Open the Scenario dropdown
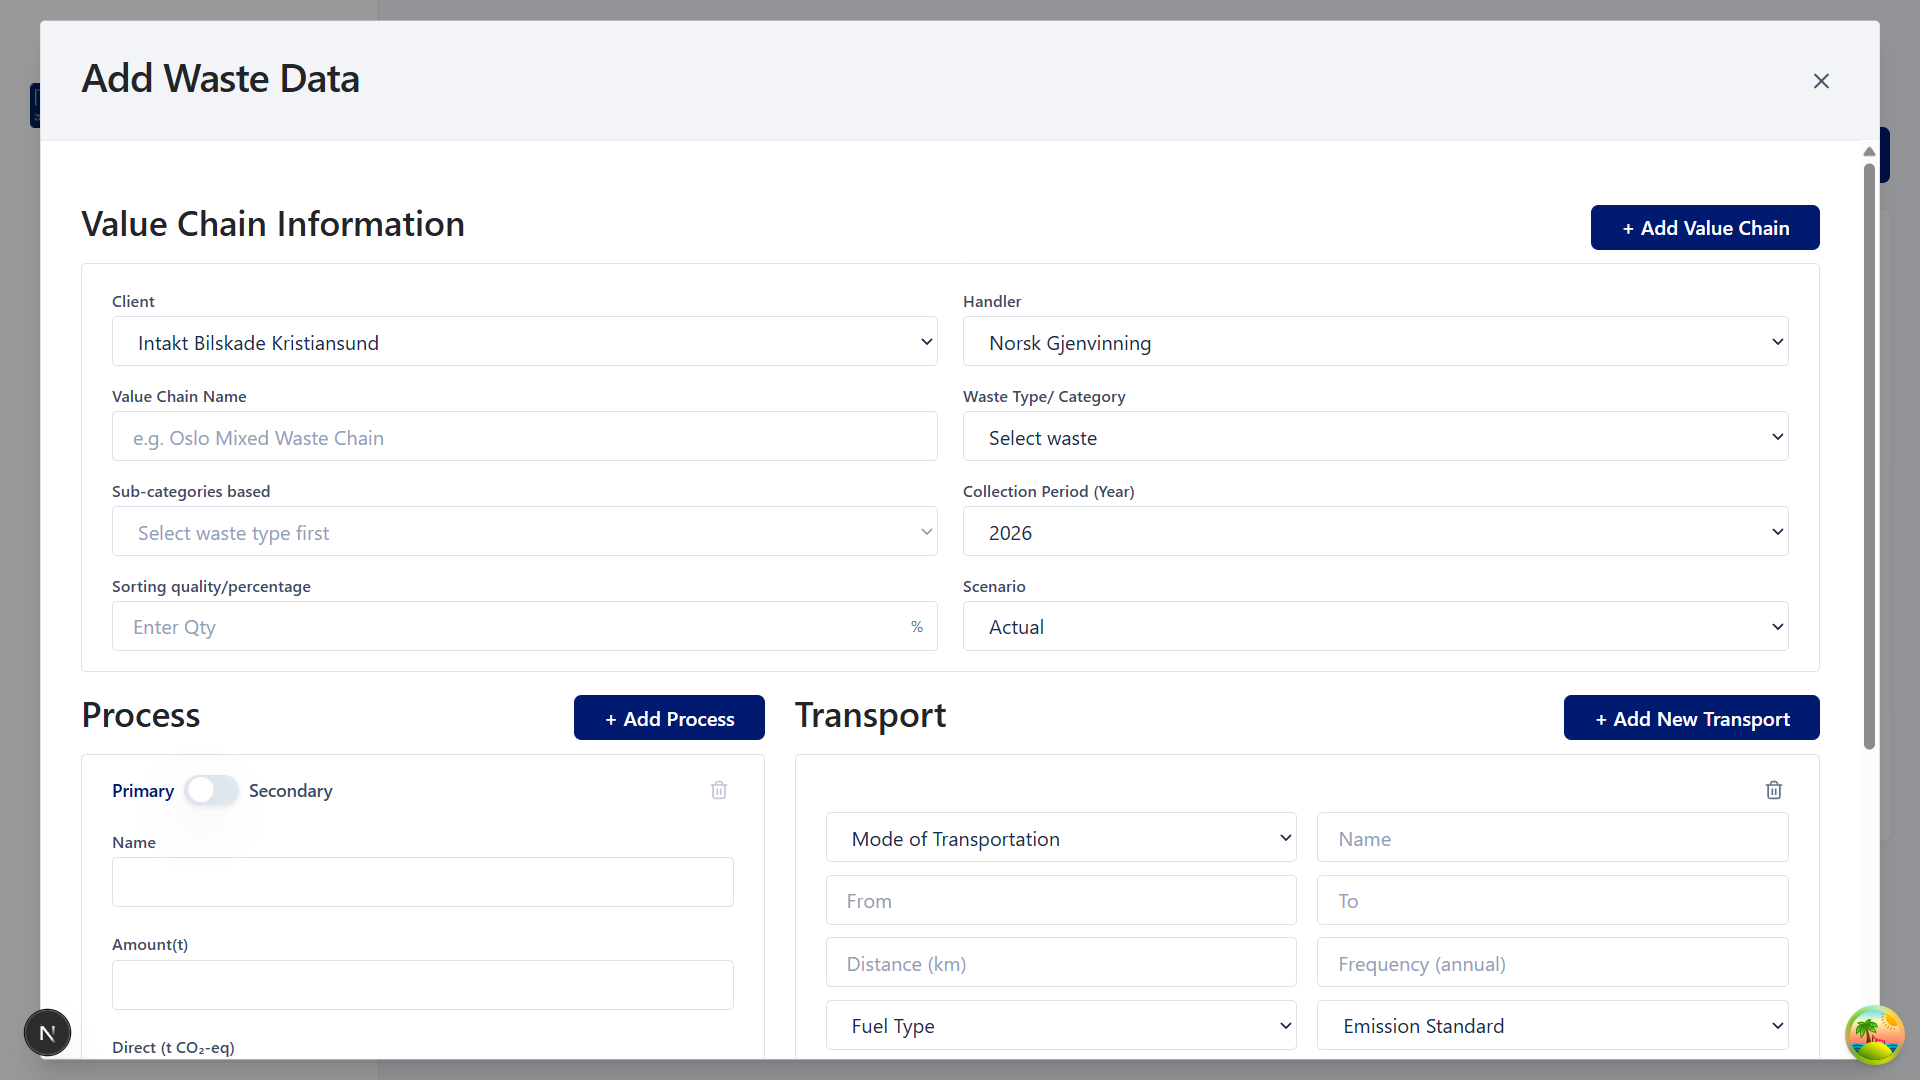Image resolution: width=1920 pixels, height=1080 pixels. click(x=1375, y=627)
